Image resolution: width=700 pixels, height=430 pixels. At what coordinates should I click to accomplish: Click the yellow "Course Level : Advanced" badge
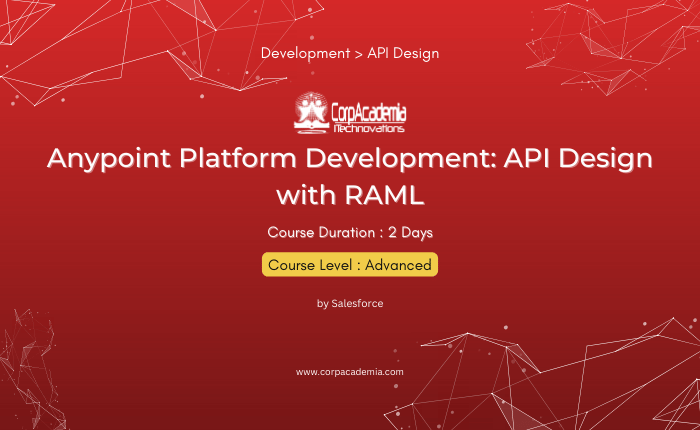coord(350,265)
